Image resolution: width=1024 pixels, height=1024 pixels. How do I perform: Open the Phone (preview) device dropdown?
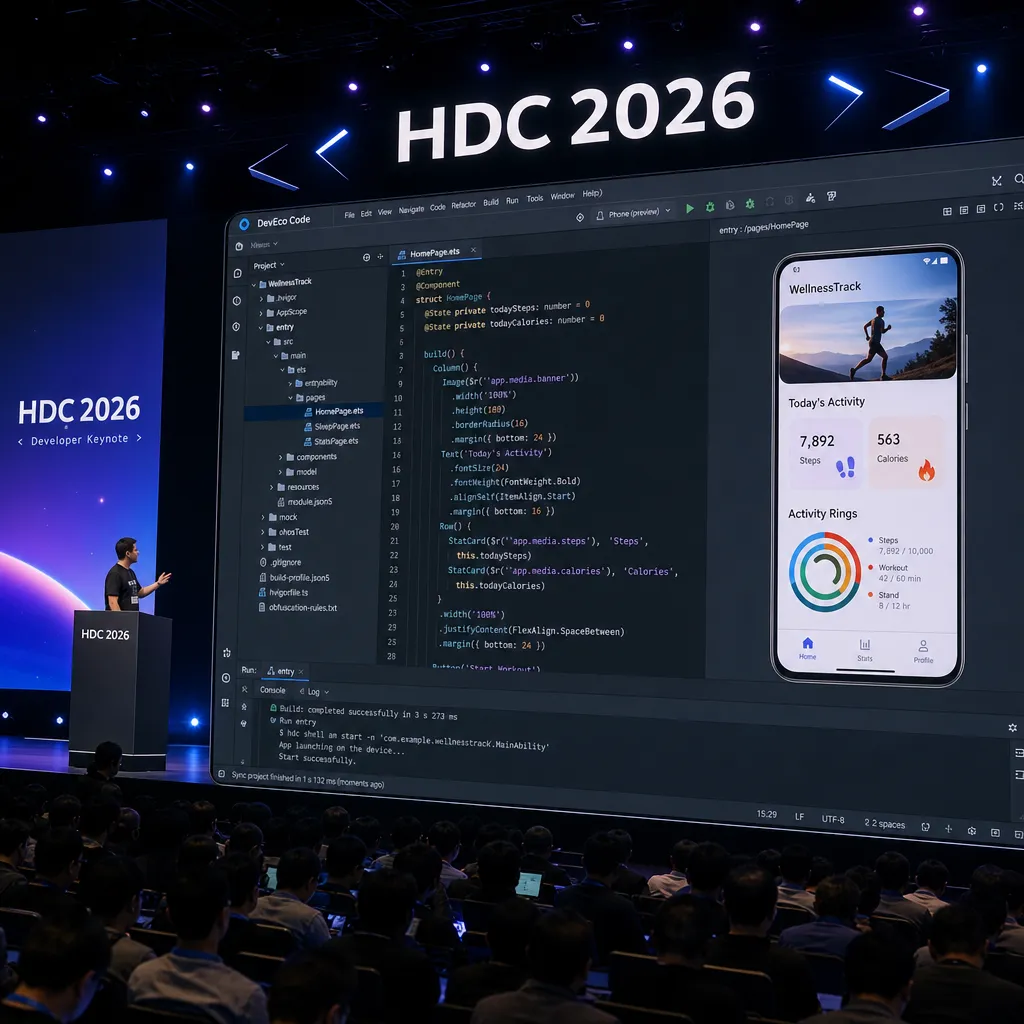pyautogui.click(x=633, y=214)
